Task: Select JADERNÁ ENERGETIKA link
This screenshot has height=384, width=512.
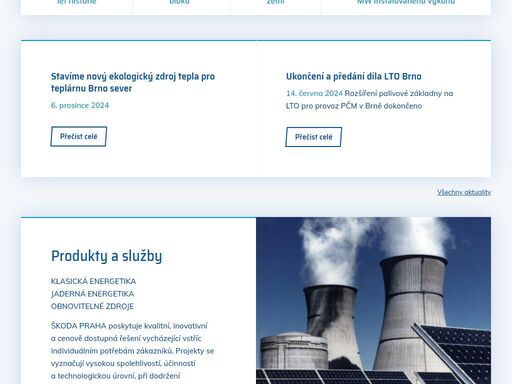Action: click(92, 294)
